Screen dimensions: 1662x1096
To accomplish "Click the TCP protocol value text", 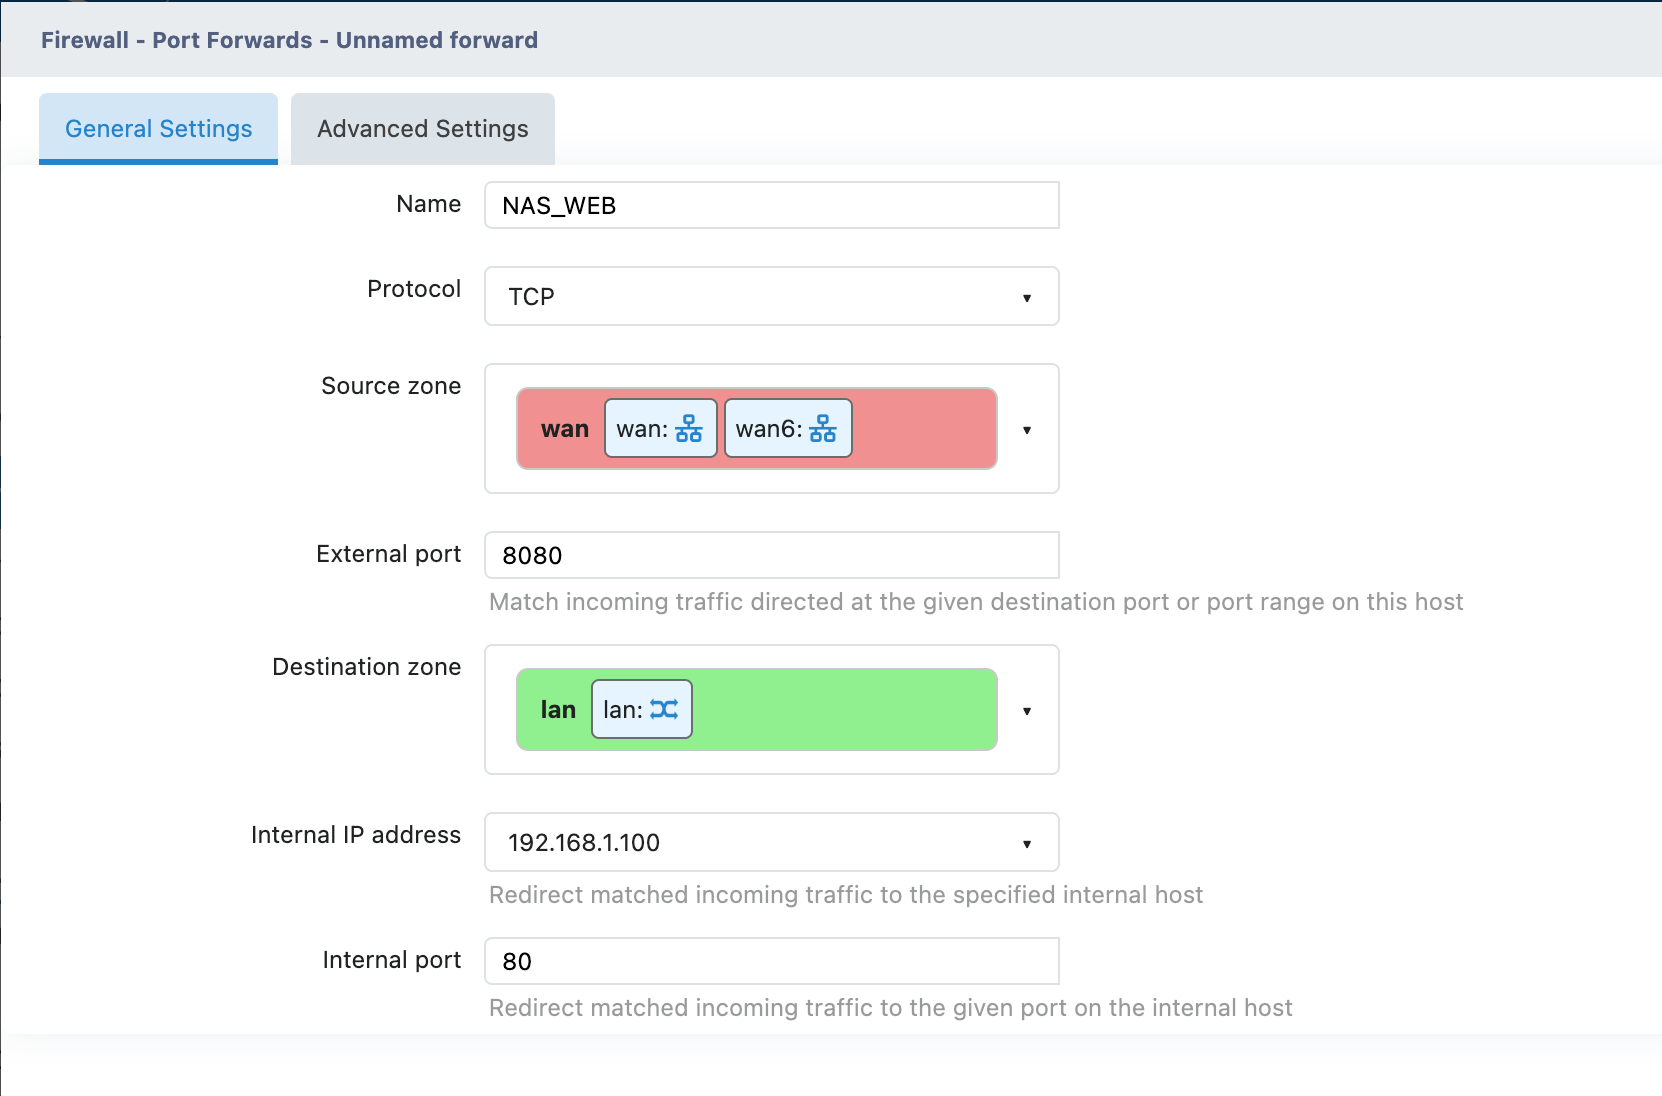I will 531,297.
